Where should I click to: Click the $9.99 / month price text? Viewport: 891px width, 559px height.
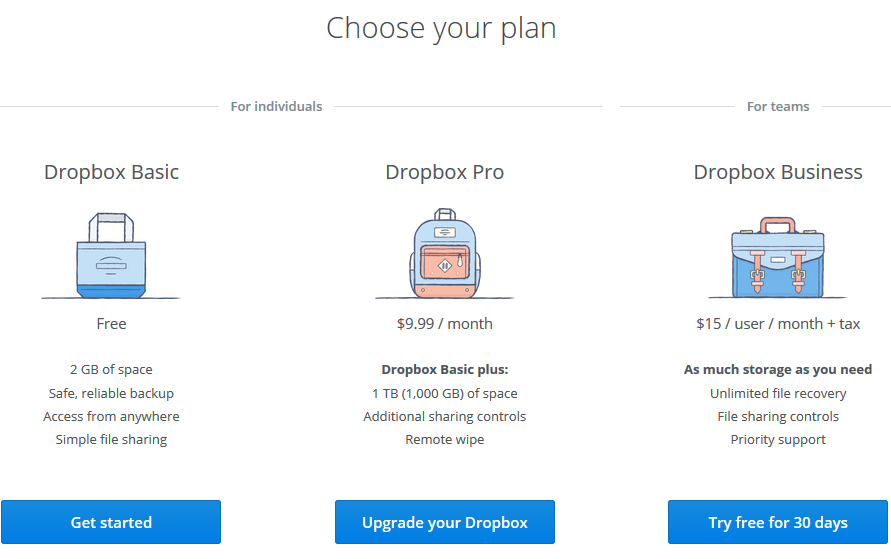445,324
